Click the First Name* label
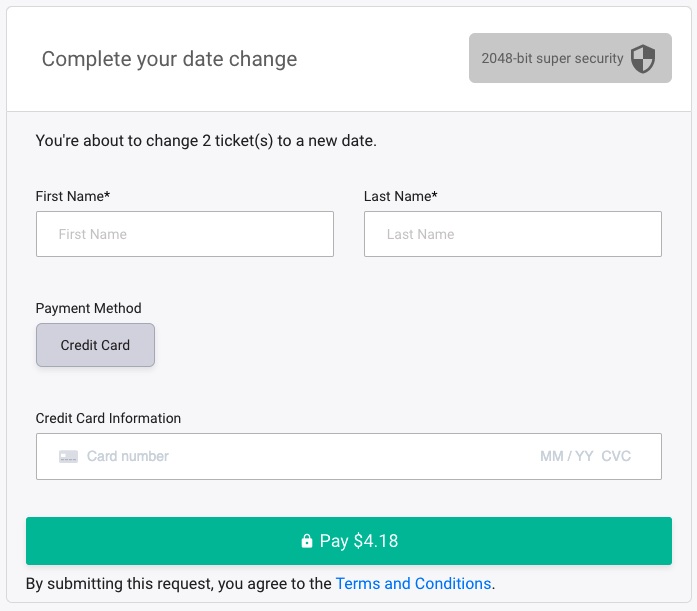Viewport: 697px width, 611px height. click(72, 196)
